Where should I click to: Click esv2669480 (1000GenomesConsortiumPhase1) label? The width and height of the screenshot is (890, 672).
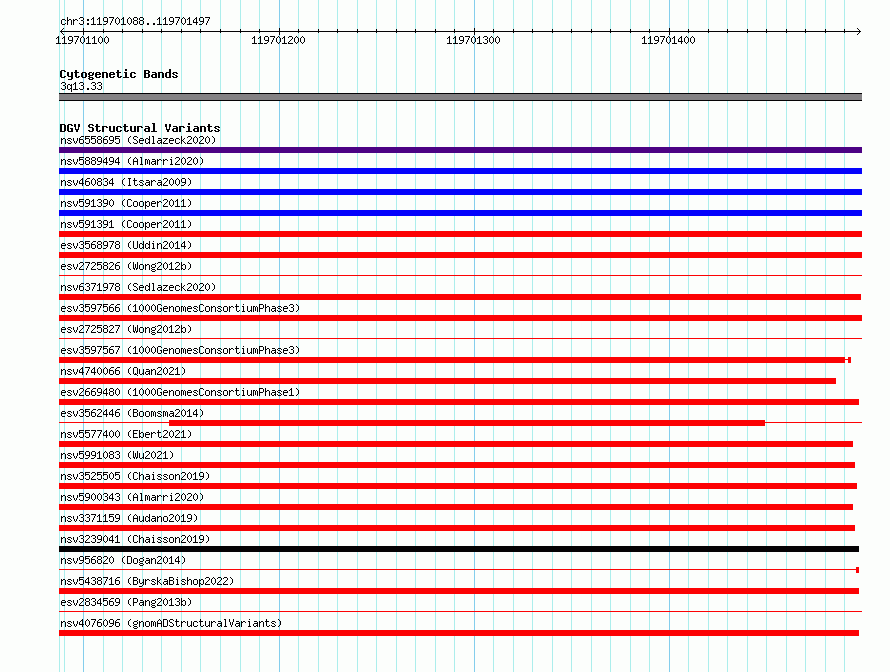point(180,392)
